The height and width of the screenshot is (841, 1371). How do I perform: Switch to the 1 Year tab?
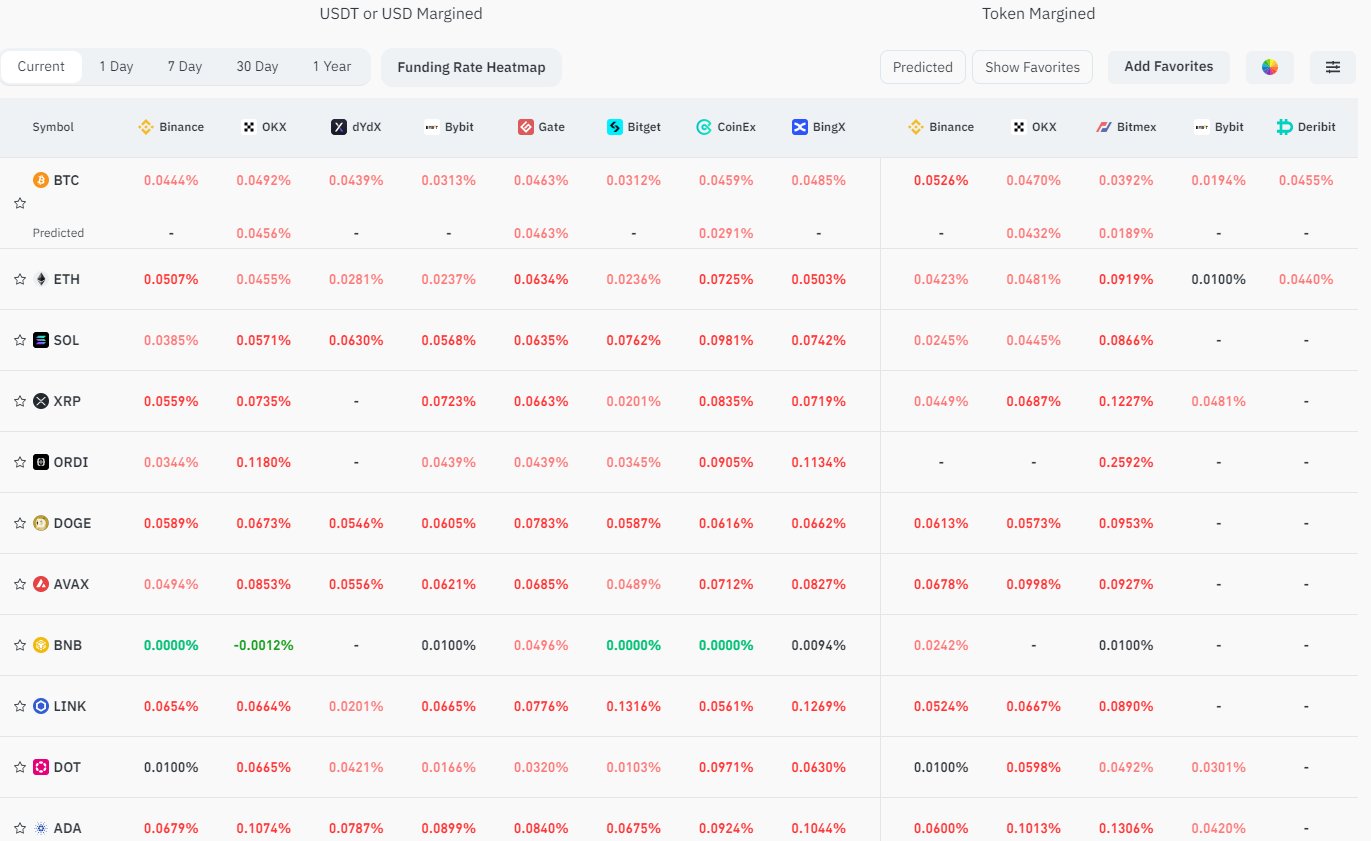(x=332, y=66)
